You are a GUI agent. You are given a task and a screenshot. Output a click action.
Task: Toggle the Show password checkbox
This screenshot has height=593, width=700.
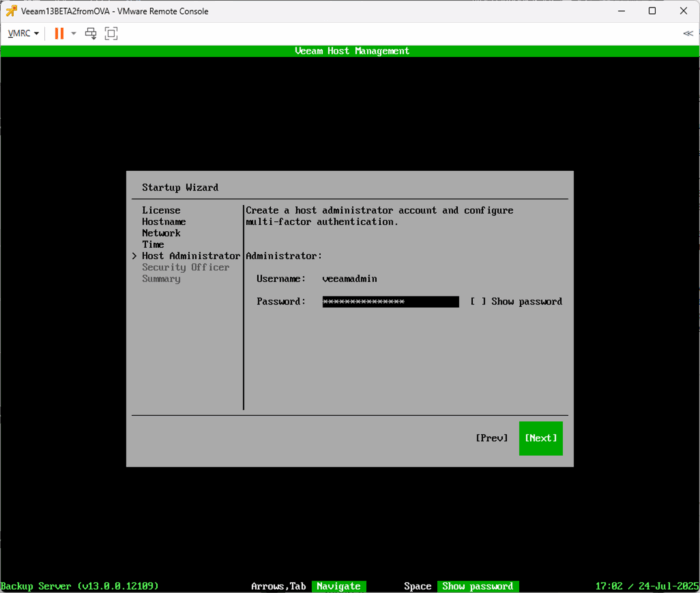pyautogui.click(x=478, y=301)
